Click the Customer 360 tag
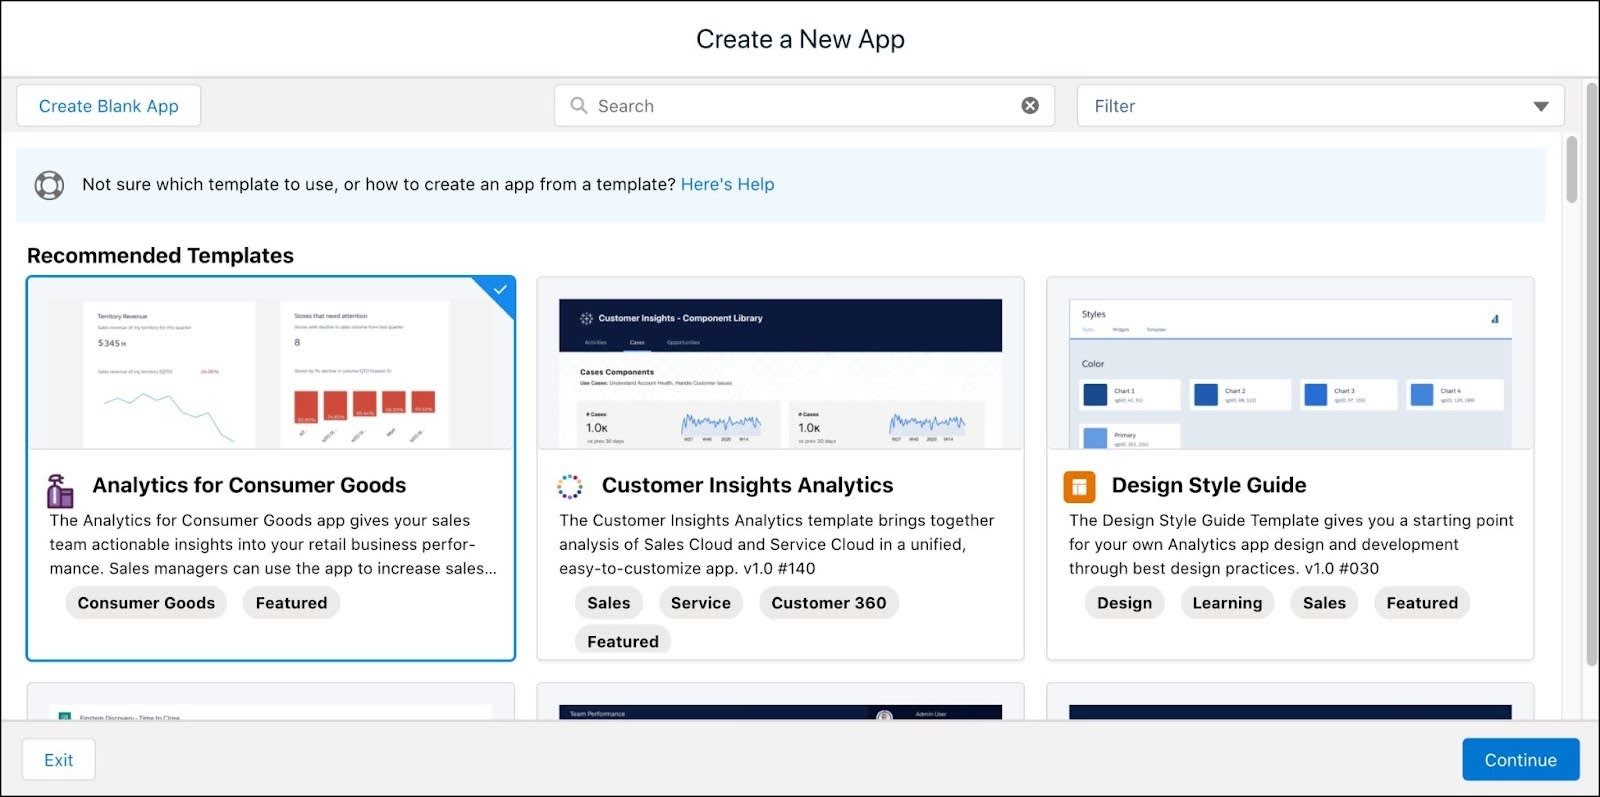The width and height of the screenshot is (1600, 797). (x=828, y=603)
